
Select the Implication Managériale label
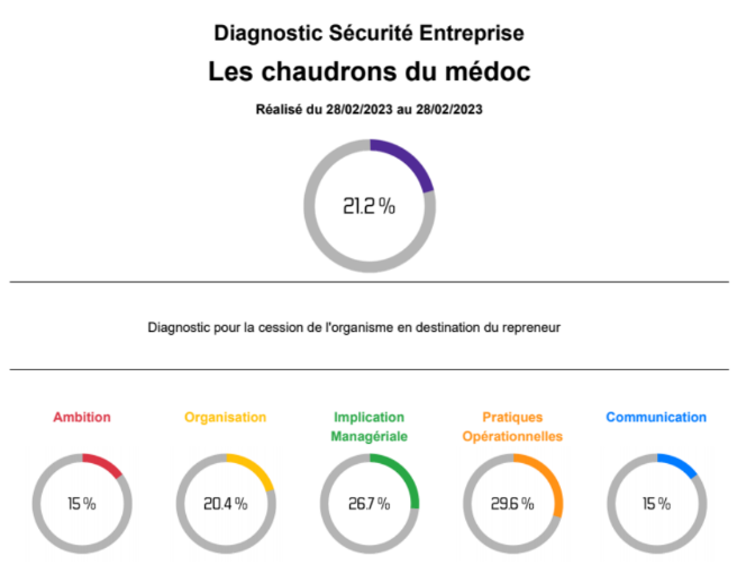pyautogui.click(x=369, y=426)
